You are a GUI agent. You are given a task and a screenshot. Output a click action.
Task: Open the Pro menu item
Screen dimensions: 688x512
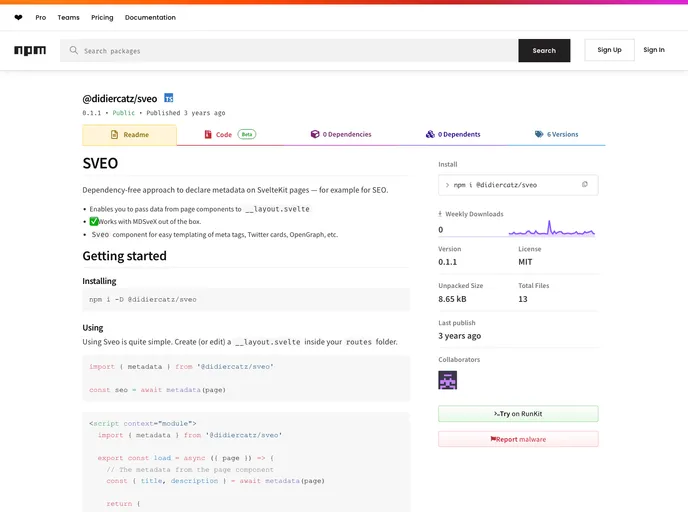pyautogui.click(x=41, y=18)
